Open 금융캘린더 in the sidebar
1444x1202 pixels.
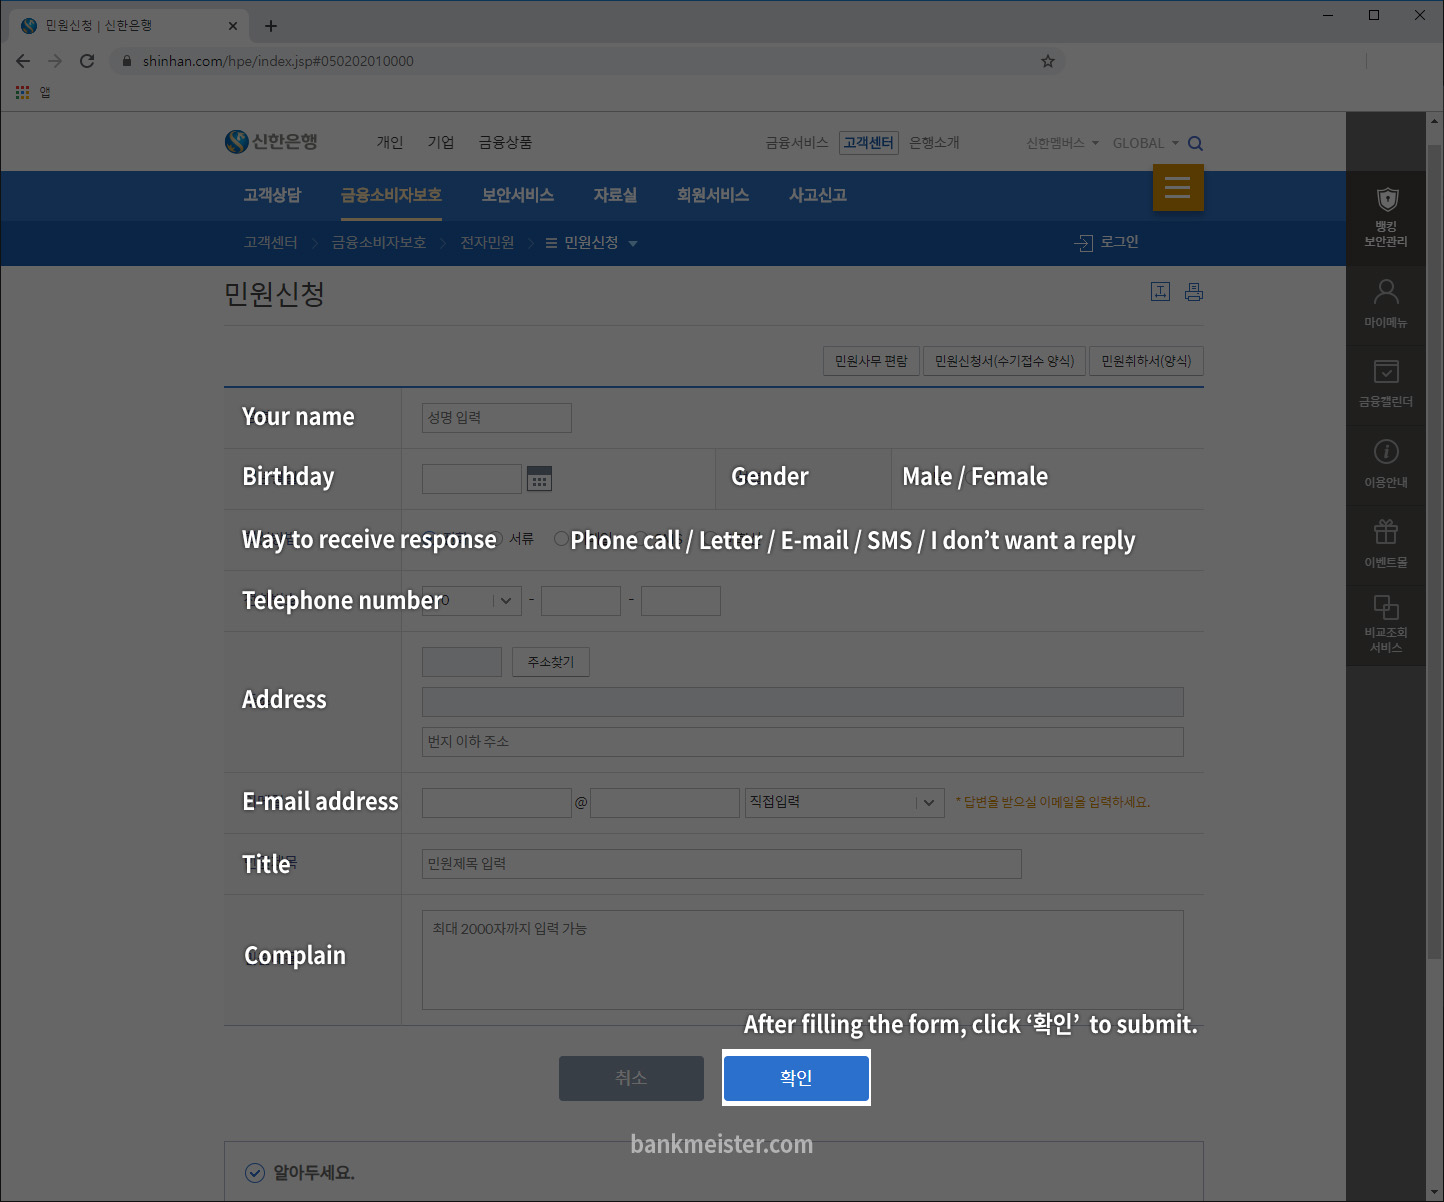[x=1386, y=384]
